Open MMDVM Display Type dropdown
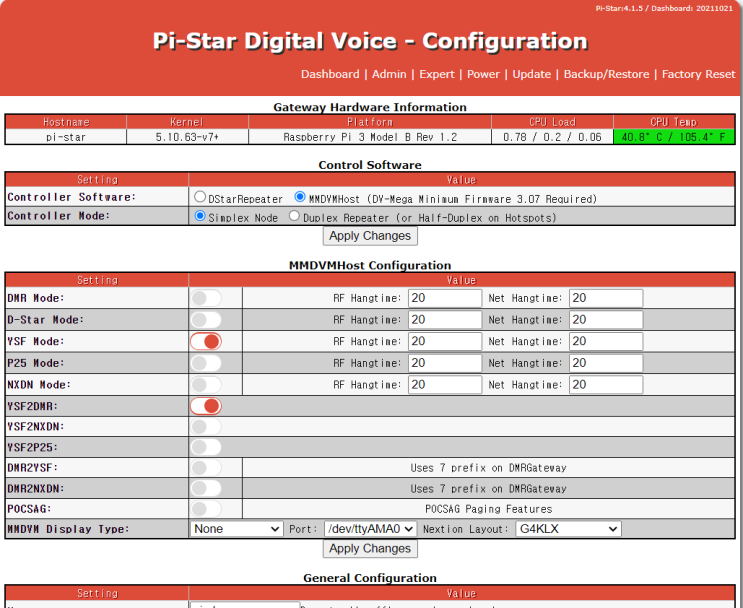The width and height of the screenshot is (743, 608). coord(236,529)
